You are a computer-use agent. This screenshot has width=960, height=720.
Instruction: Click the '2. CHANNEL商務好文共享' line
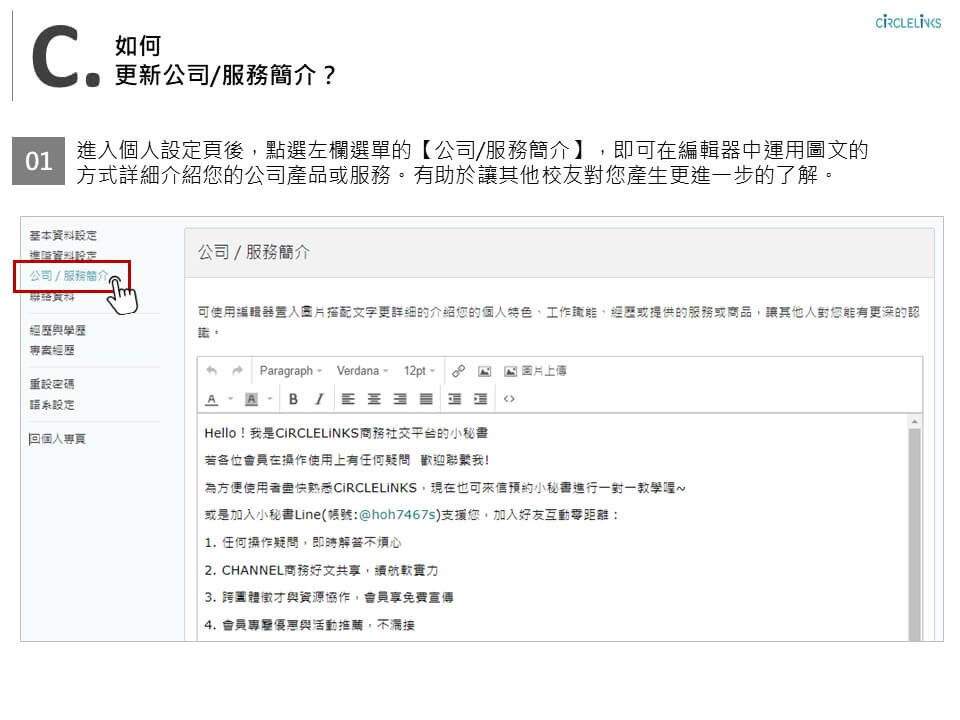coord(321,570)
